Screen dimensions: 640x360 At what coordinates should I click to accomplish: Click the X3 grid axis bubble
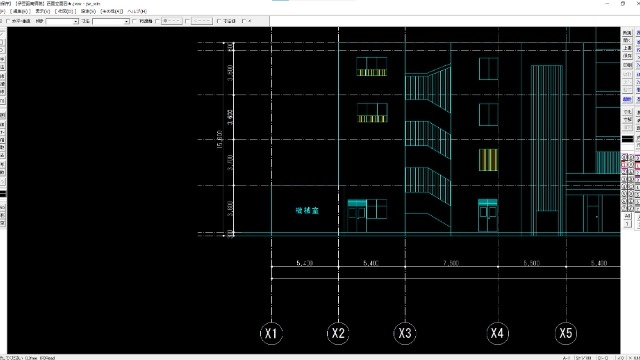404,333
